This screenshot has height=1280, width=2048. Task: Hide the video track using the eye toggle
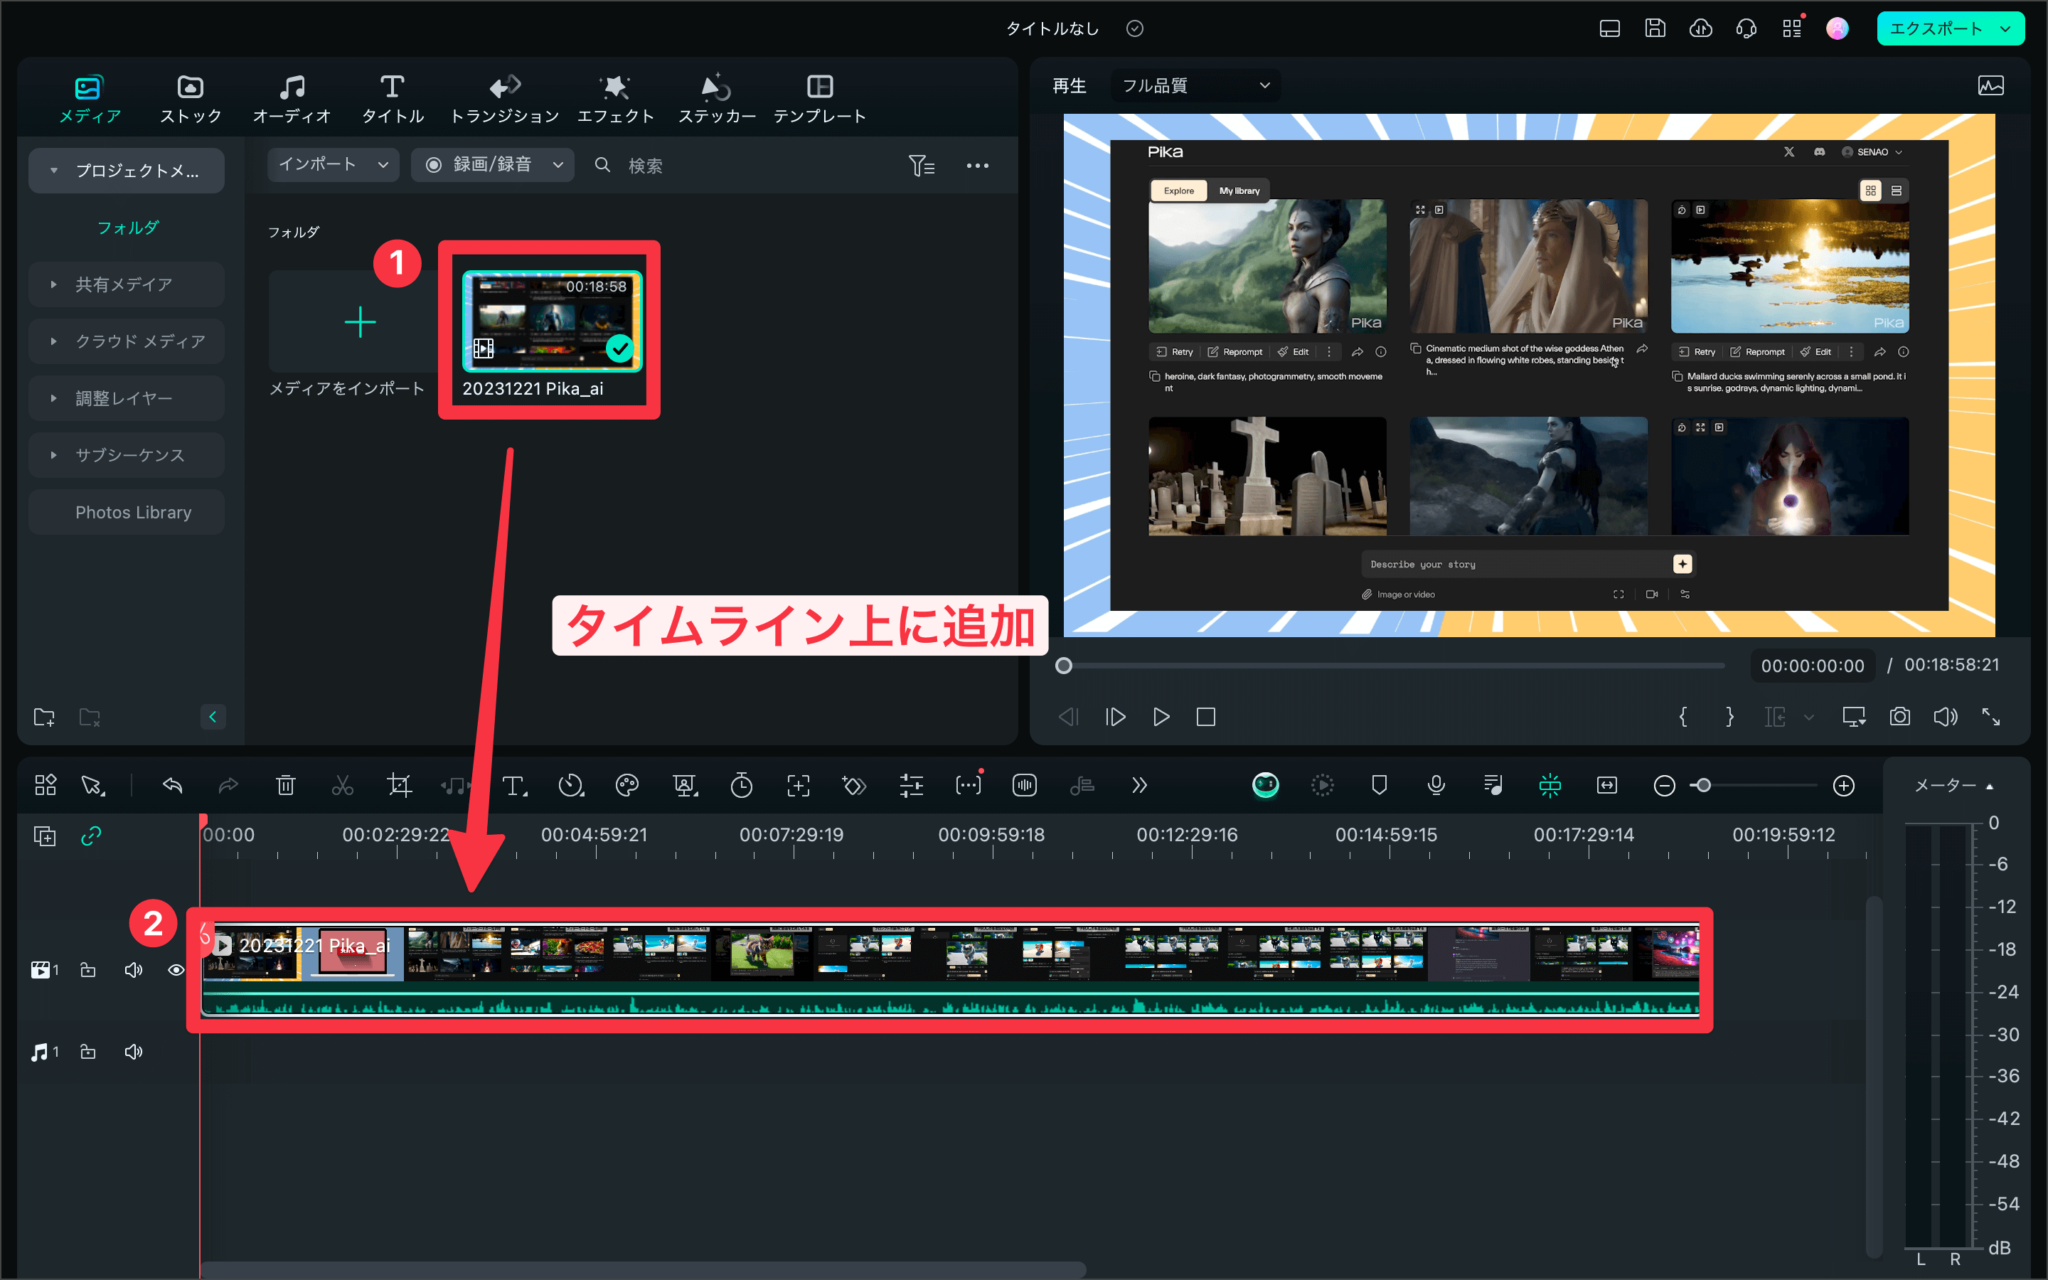175,970
